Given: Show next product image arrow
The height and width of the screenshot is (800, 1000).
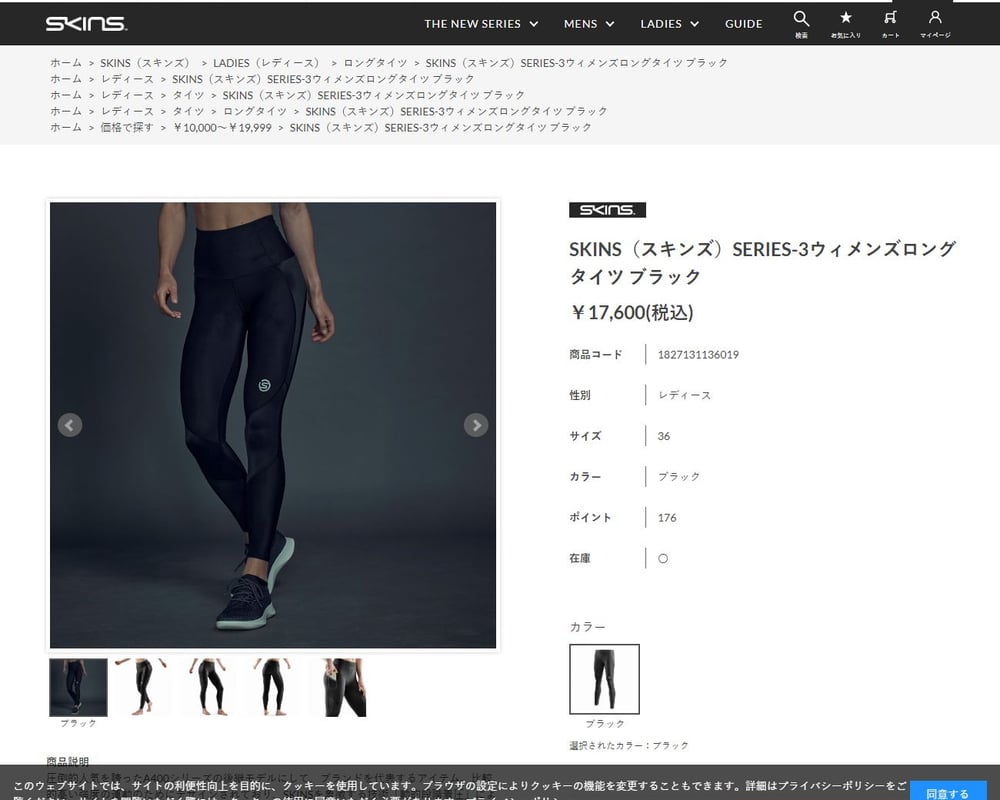Looking at the screenshot, I should click(x=476, y=425).
